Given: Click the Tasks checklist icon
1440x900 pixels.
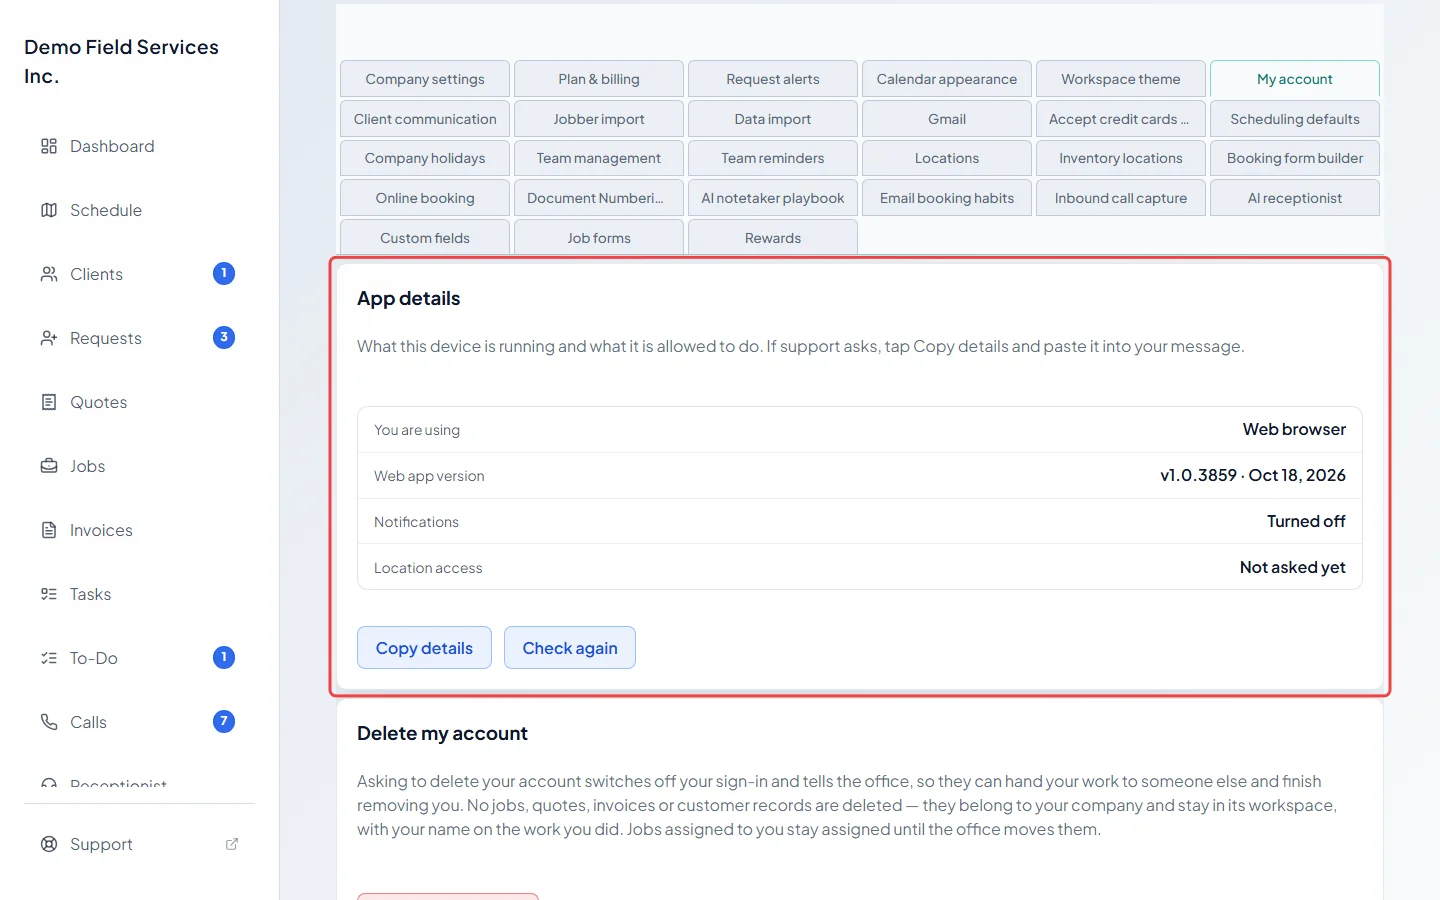Looking at the screenshot, I should click(x=49, y=594).
